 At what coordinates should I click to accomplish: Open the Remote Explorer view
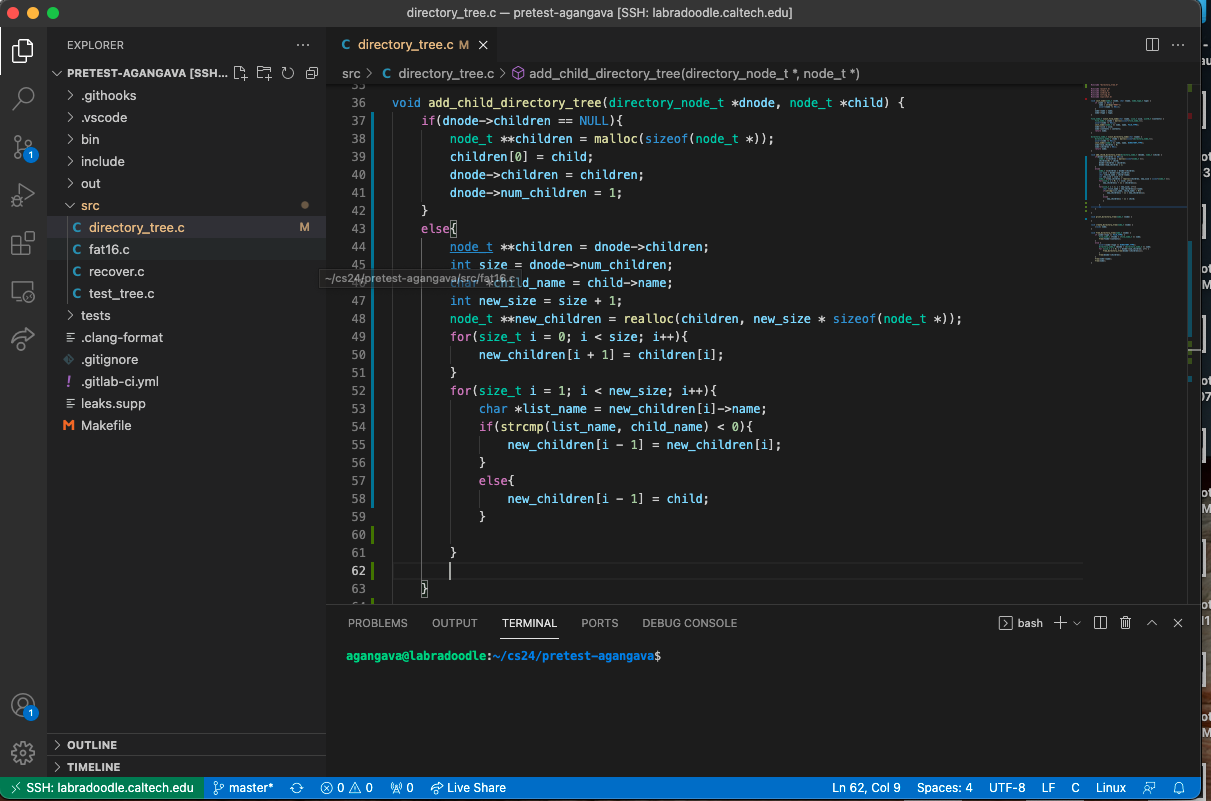pyautogui.click(x=23, y=292)
